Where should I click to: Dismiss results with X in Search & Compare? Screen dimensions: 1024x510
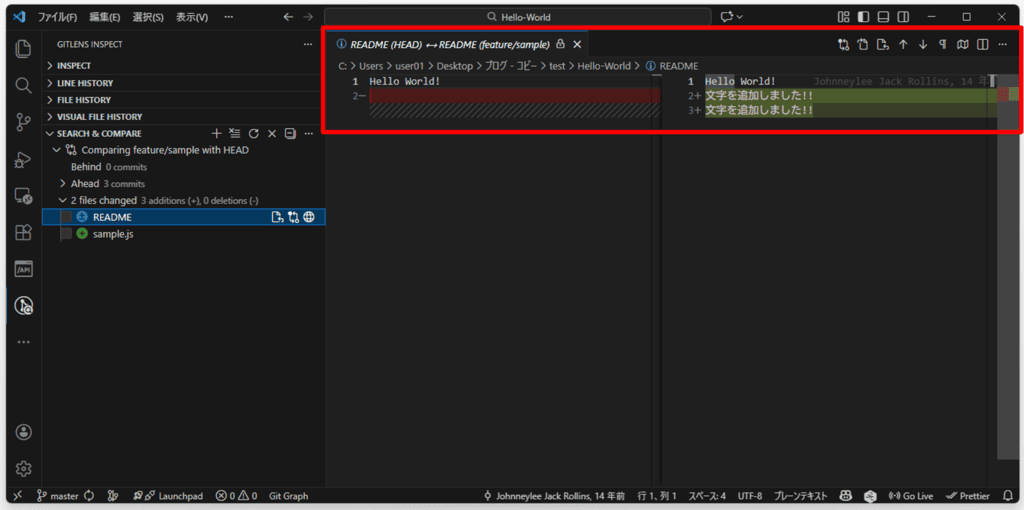(x=272, y=133)
